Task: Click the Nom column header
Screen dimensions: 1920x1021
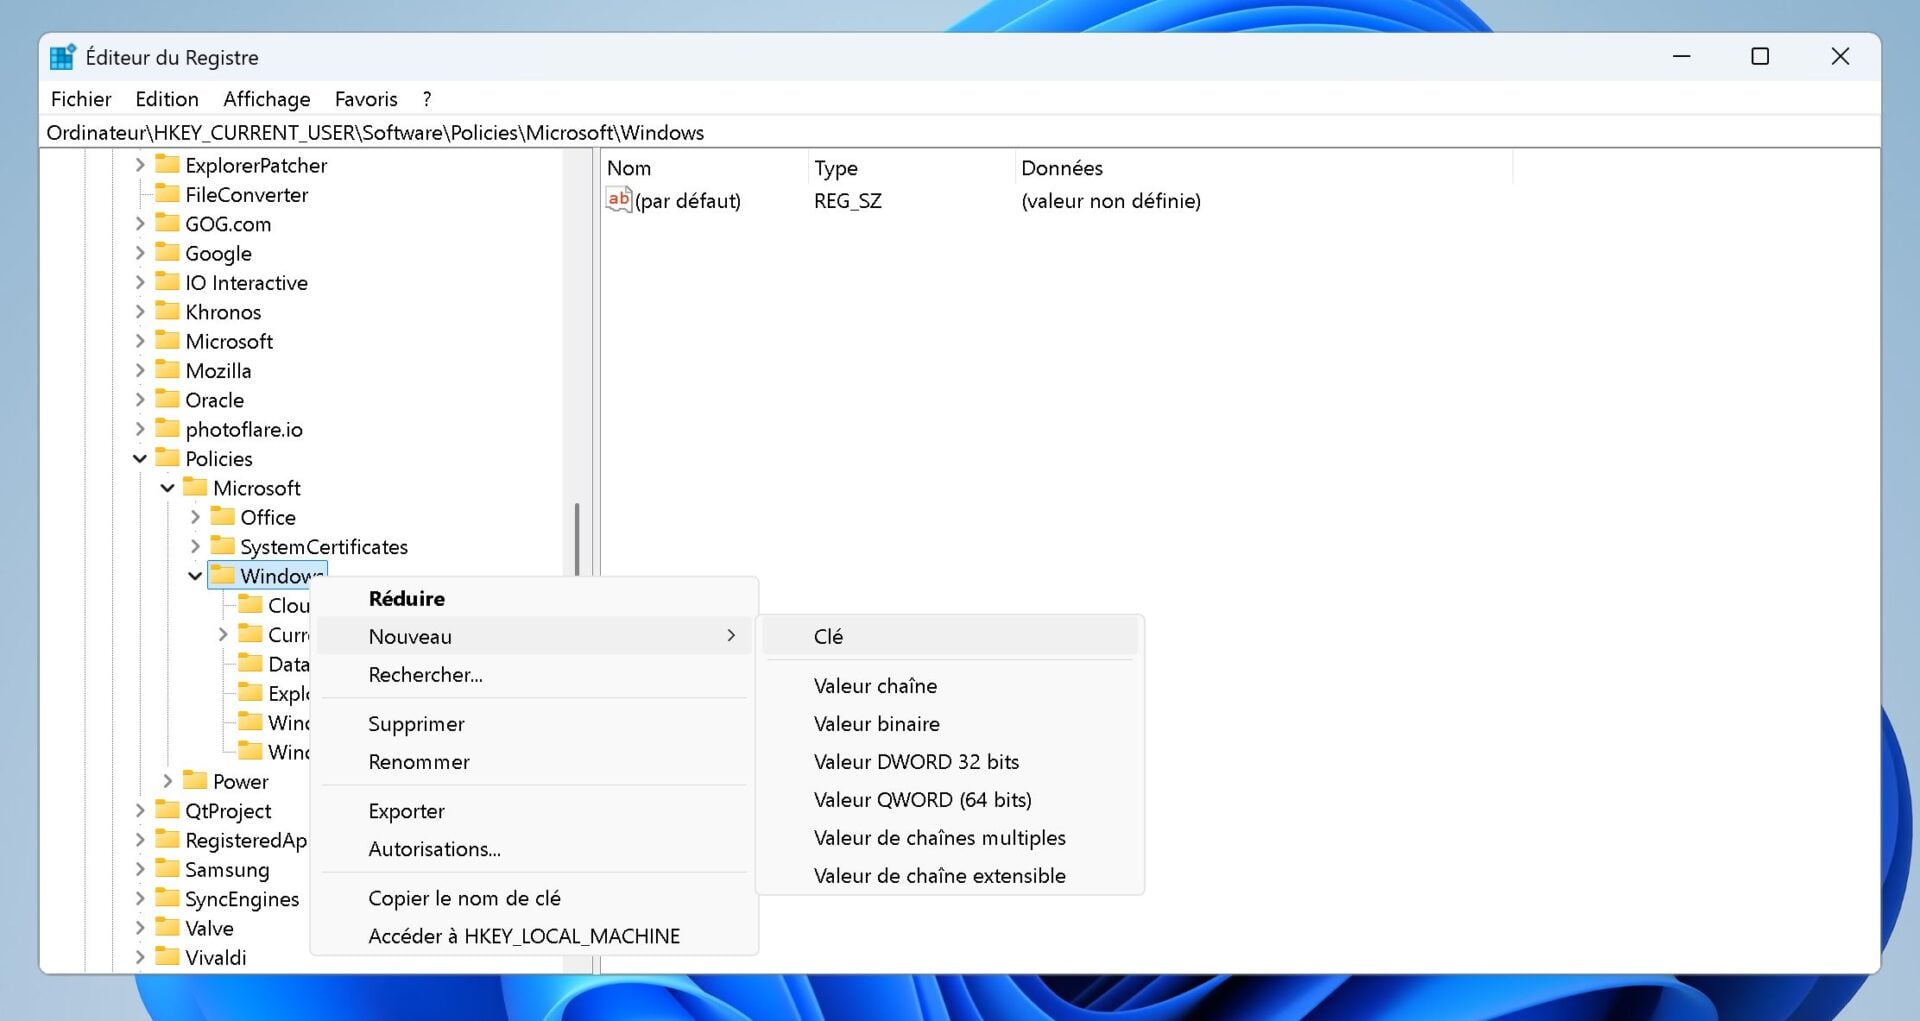Action: point(704,167)
